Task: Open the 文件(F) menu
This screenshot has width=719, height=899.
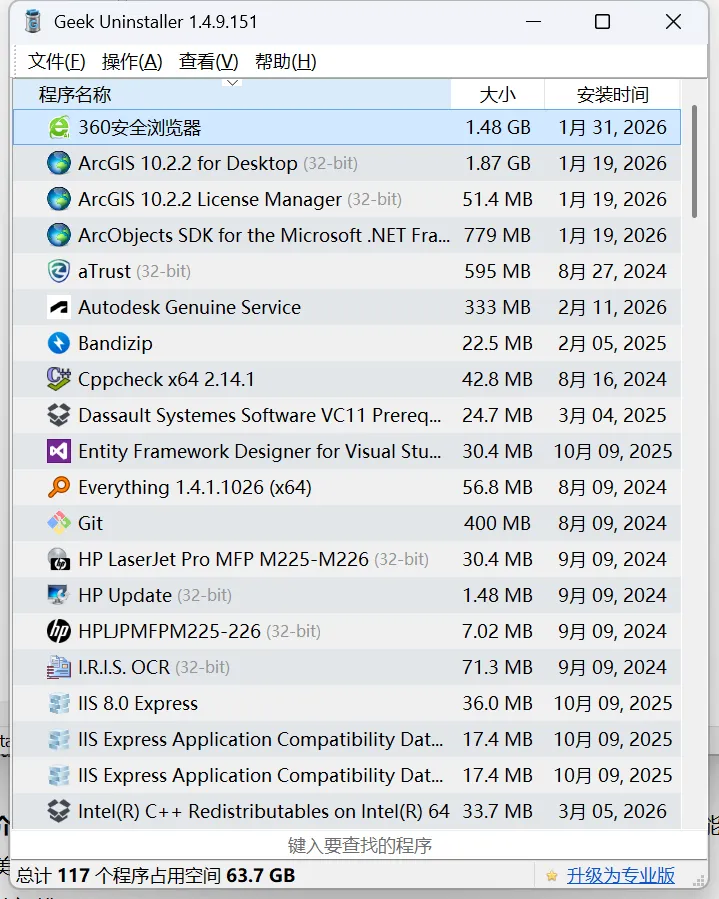Action: click(x=57, y=61)
